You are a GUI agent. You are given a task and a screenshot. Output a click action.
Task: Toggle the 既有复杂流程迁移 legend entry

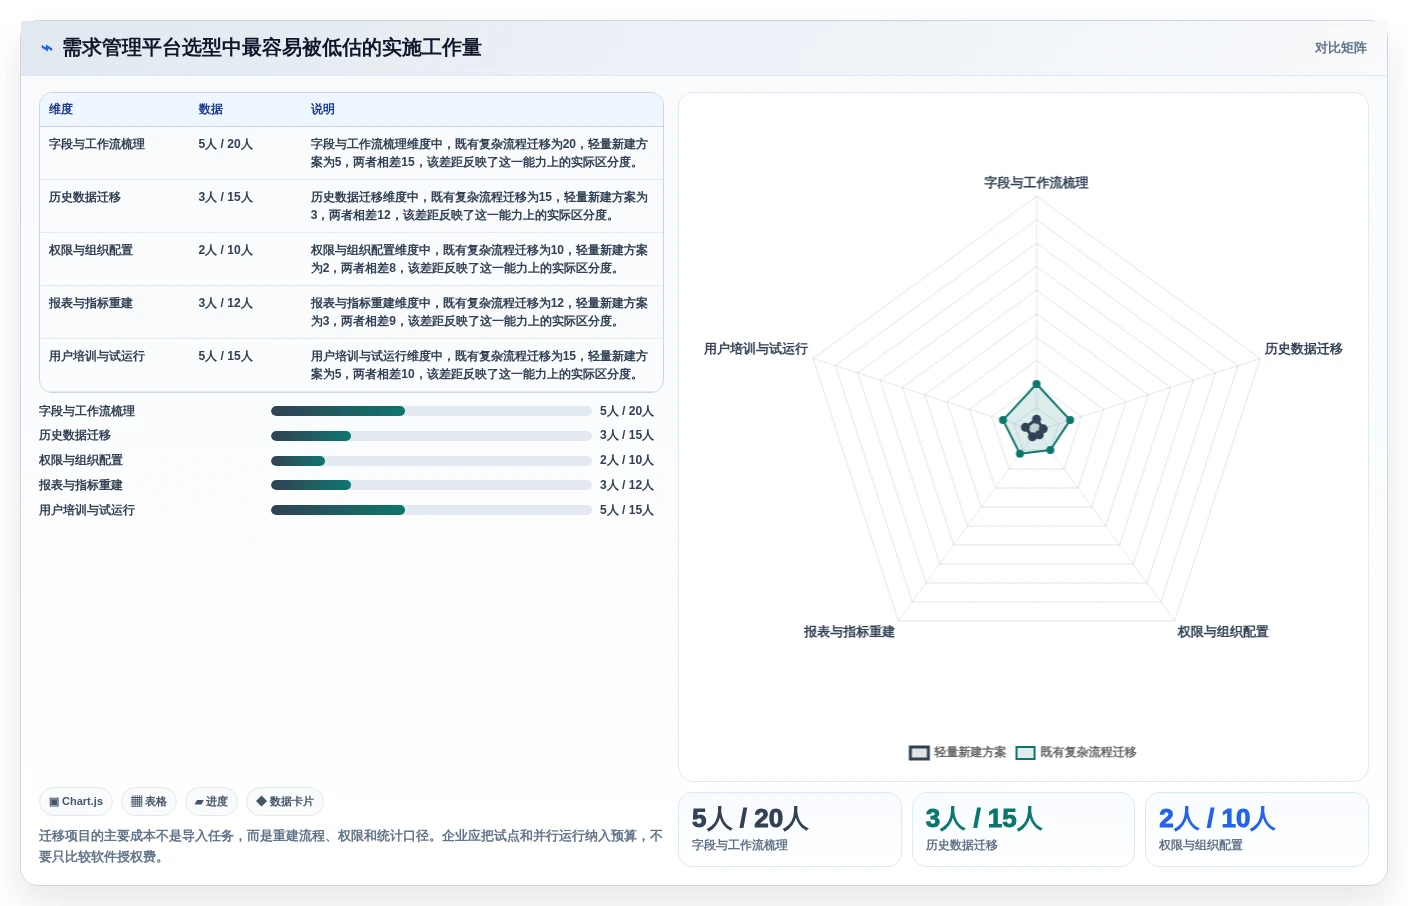[x=1076, y=752]
